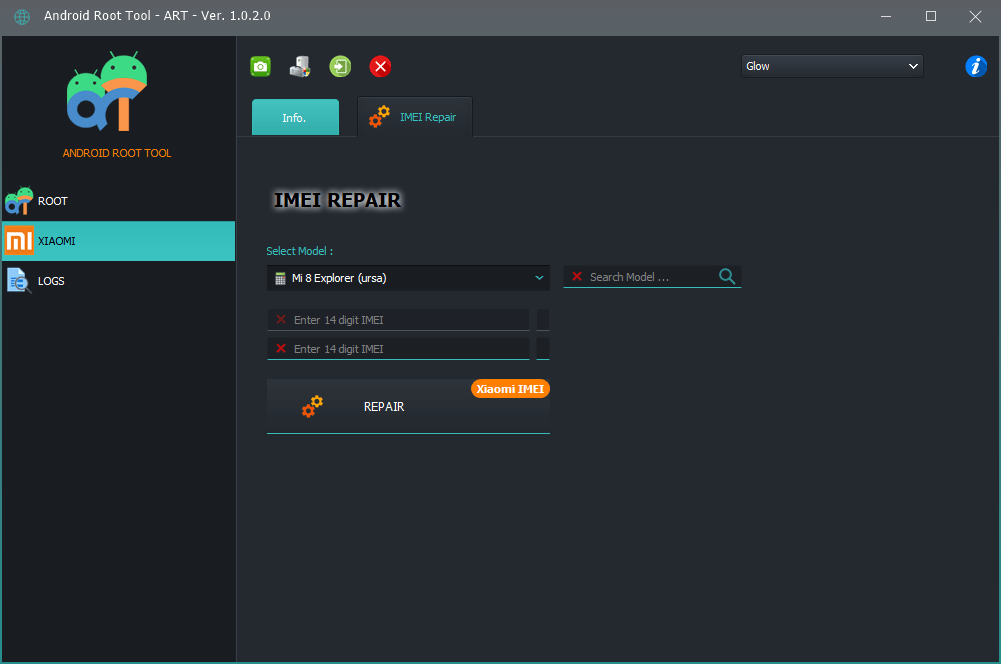The width and height of the screenshot is (1001, 664).
Task: Switch to the Info tab
Action: 295,117
